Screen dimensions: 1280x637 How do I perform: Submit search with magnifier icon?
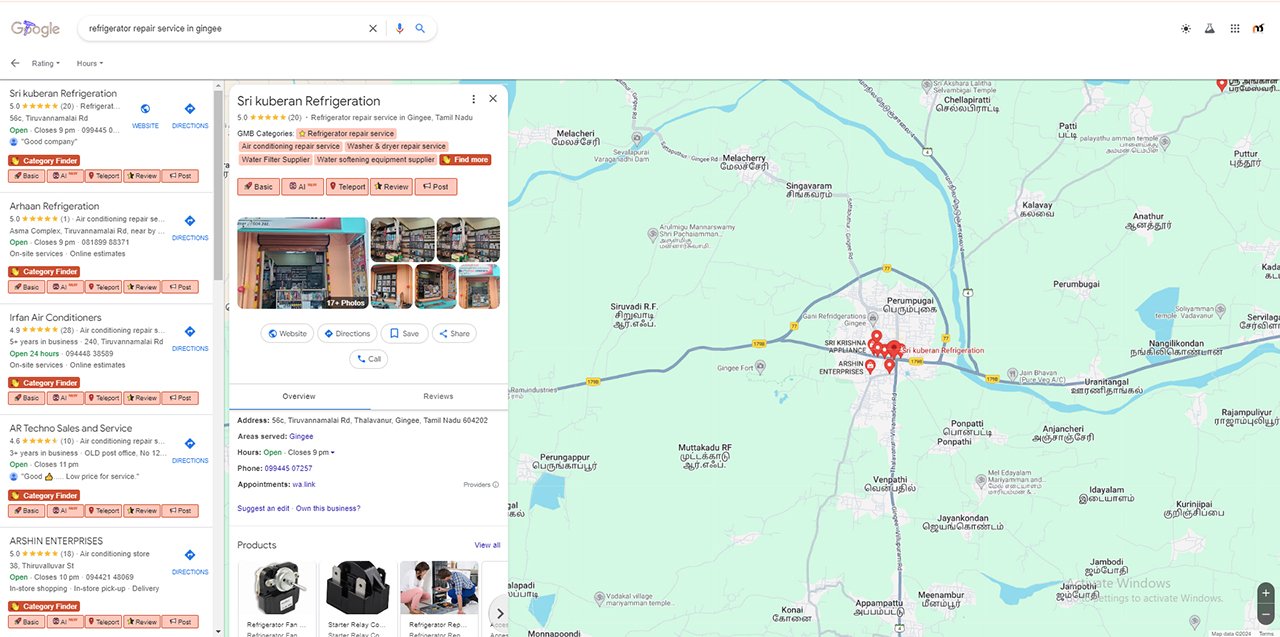coord(421,29)
